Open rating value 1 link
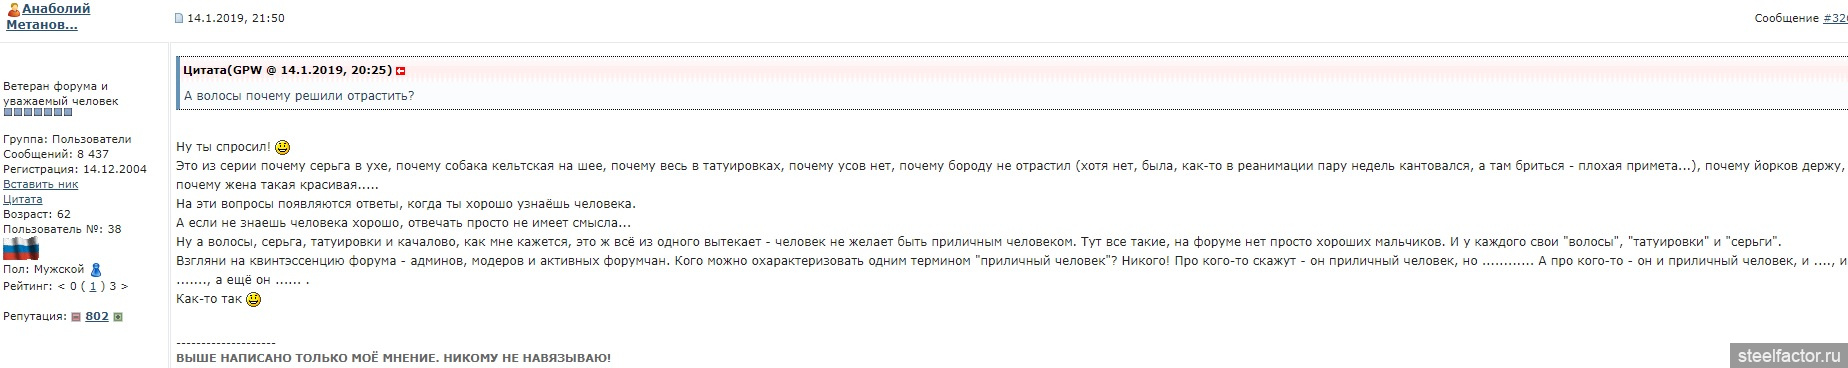This screenshot has width=1848, height=368. (x=93, y=286)
